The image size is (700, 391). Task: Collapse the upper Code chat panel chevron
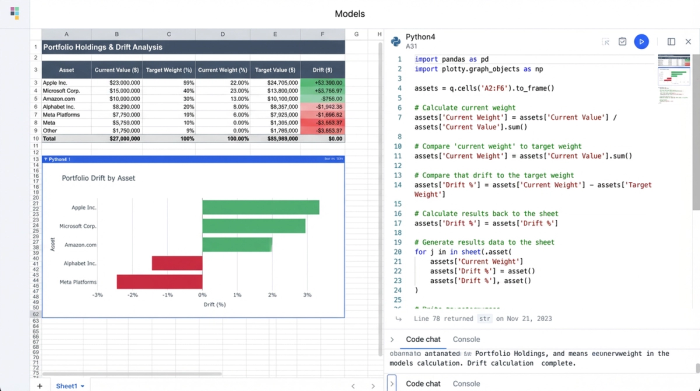392,340
